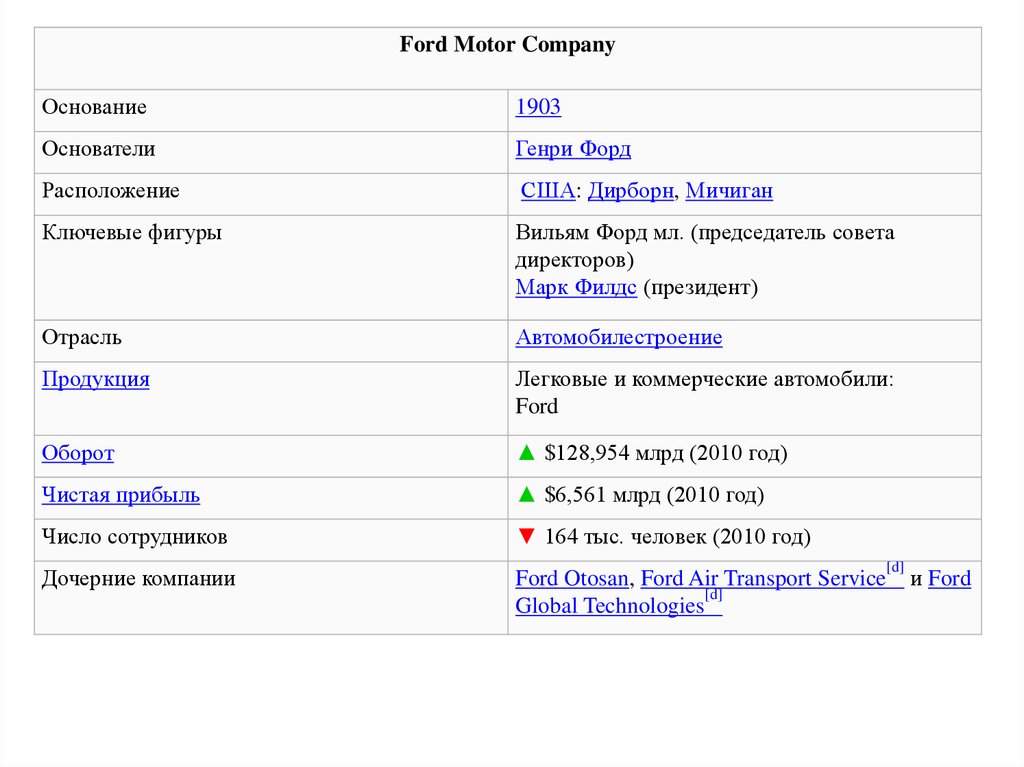Click the Ford Air Transport Service link
The height and width of the screenshot is (767, 1024).
(762, 578)
